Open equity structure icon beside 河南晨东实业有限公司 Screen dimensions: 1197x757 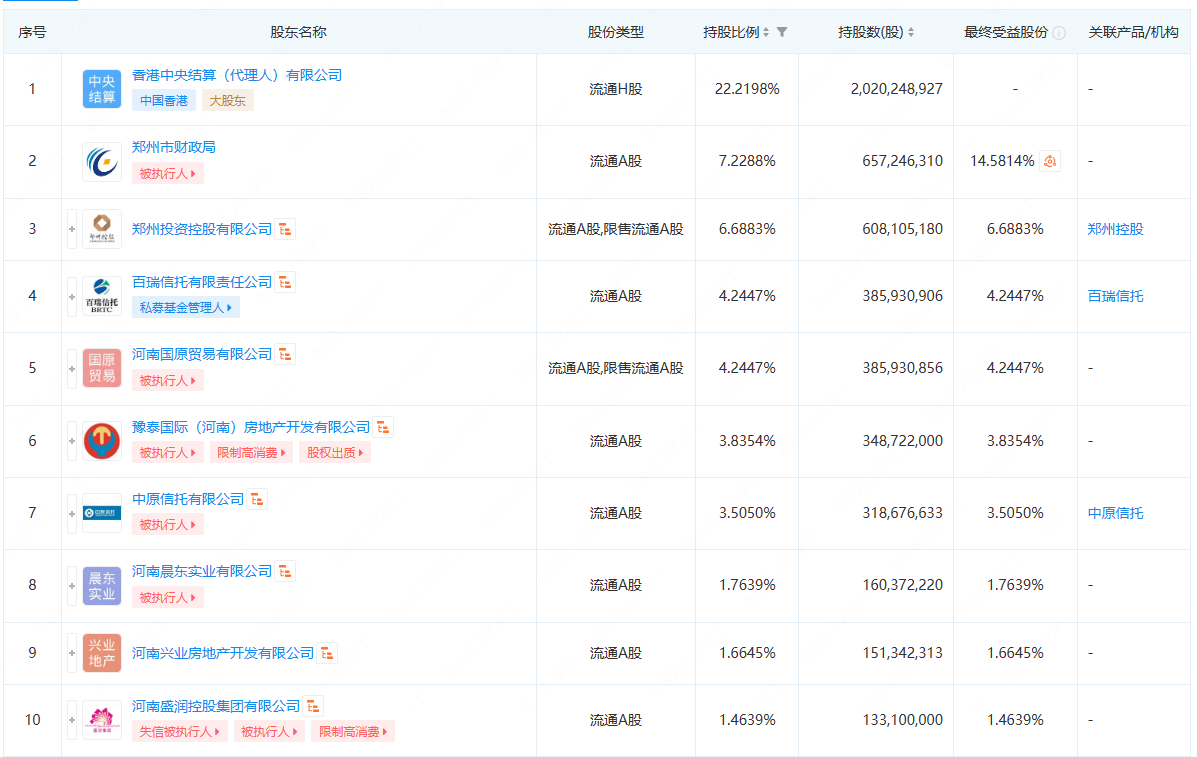(286, 572)
